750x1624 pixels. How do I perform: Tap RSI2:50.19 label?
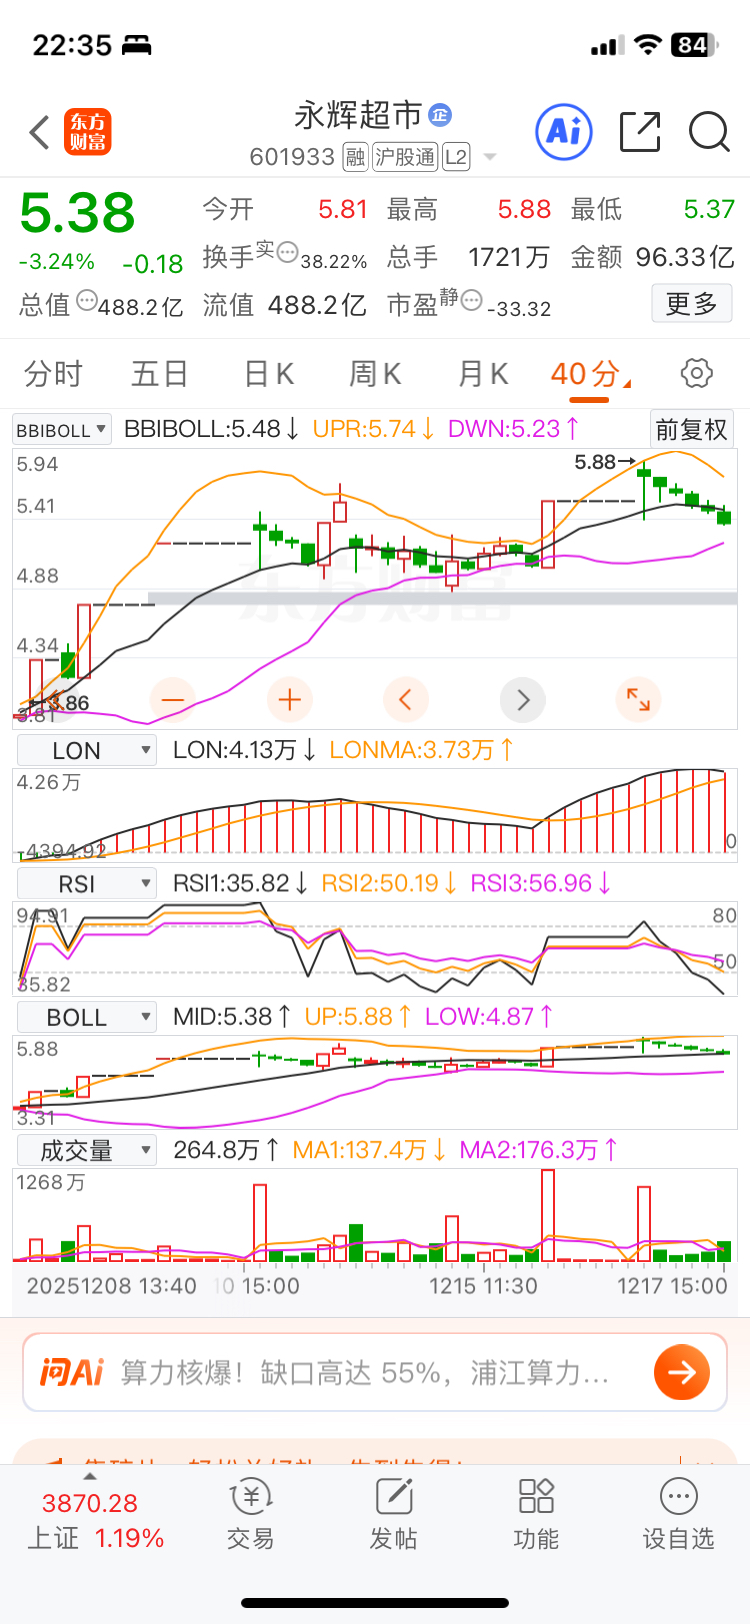390,883
